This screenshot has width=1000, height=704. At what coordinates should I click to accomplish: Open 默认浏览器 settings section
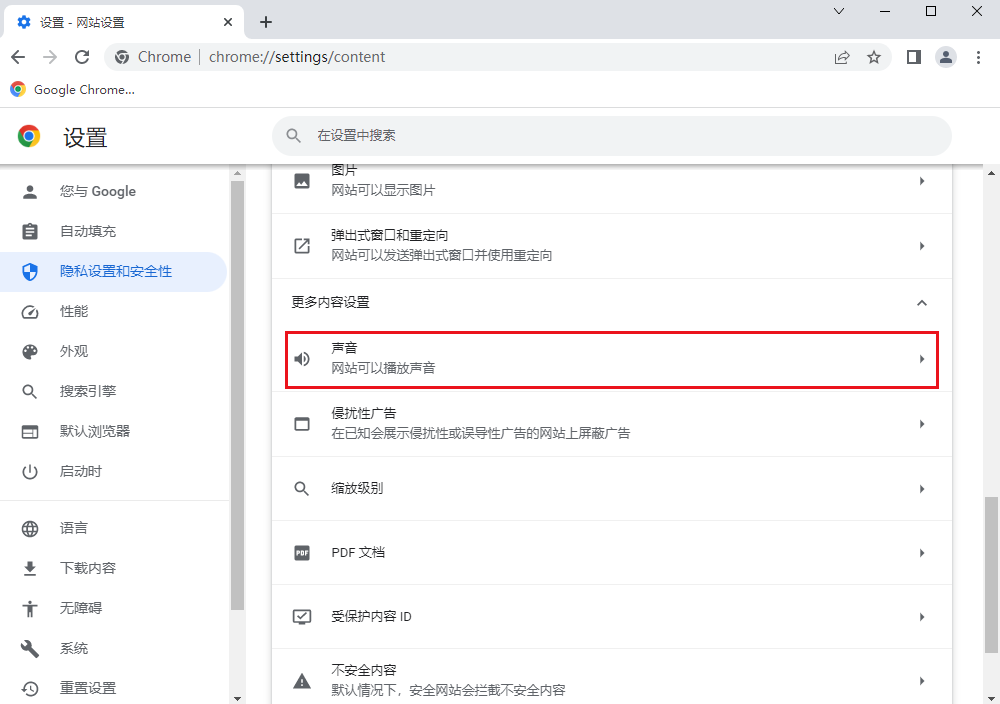pos(114,432)
